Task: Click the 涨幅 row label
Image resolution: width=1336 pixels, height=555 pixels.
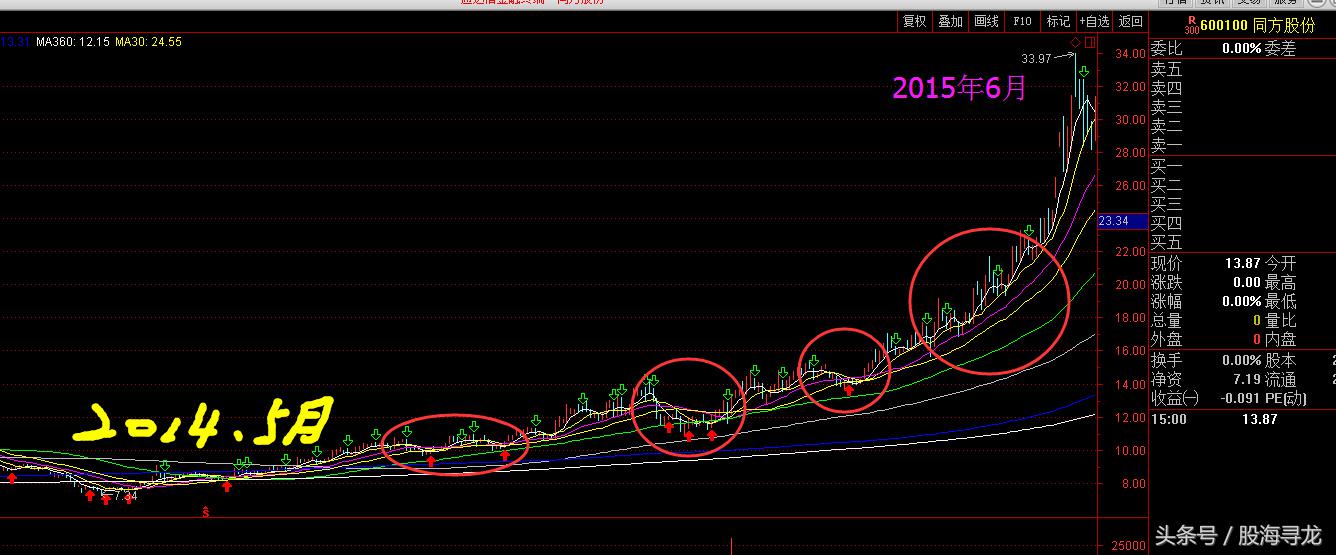Action: (1166, 302)
